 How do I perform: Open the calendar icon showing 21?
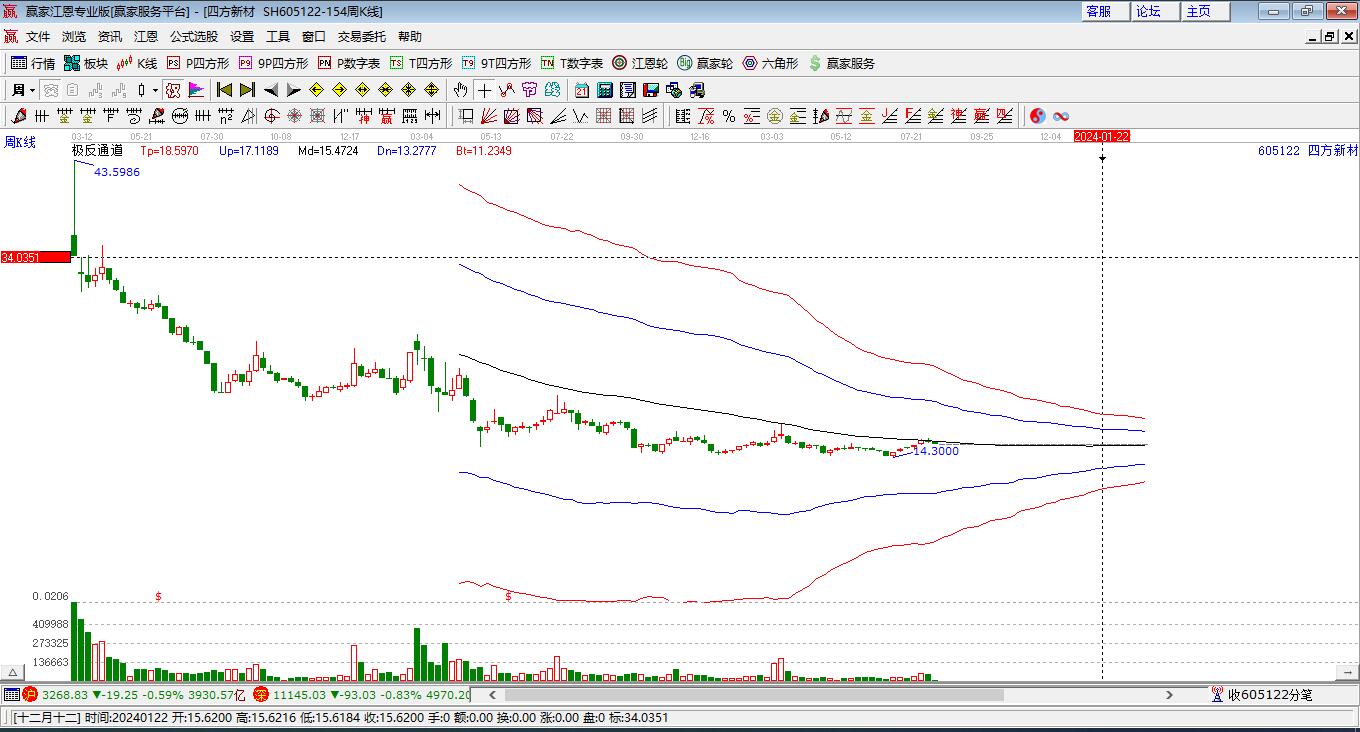coord(582,90)
